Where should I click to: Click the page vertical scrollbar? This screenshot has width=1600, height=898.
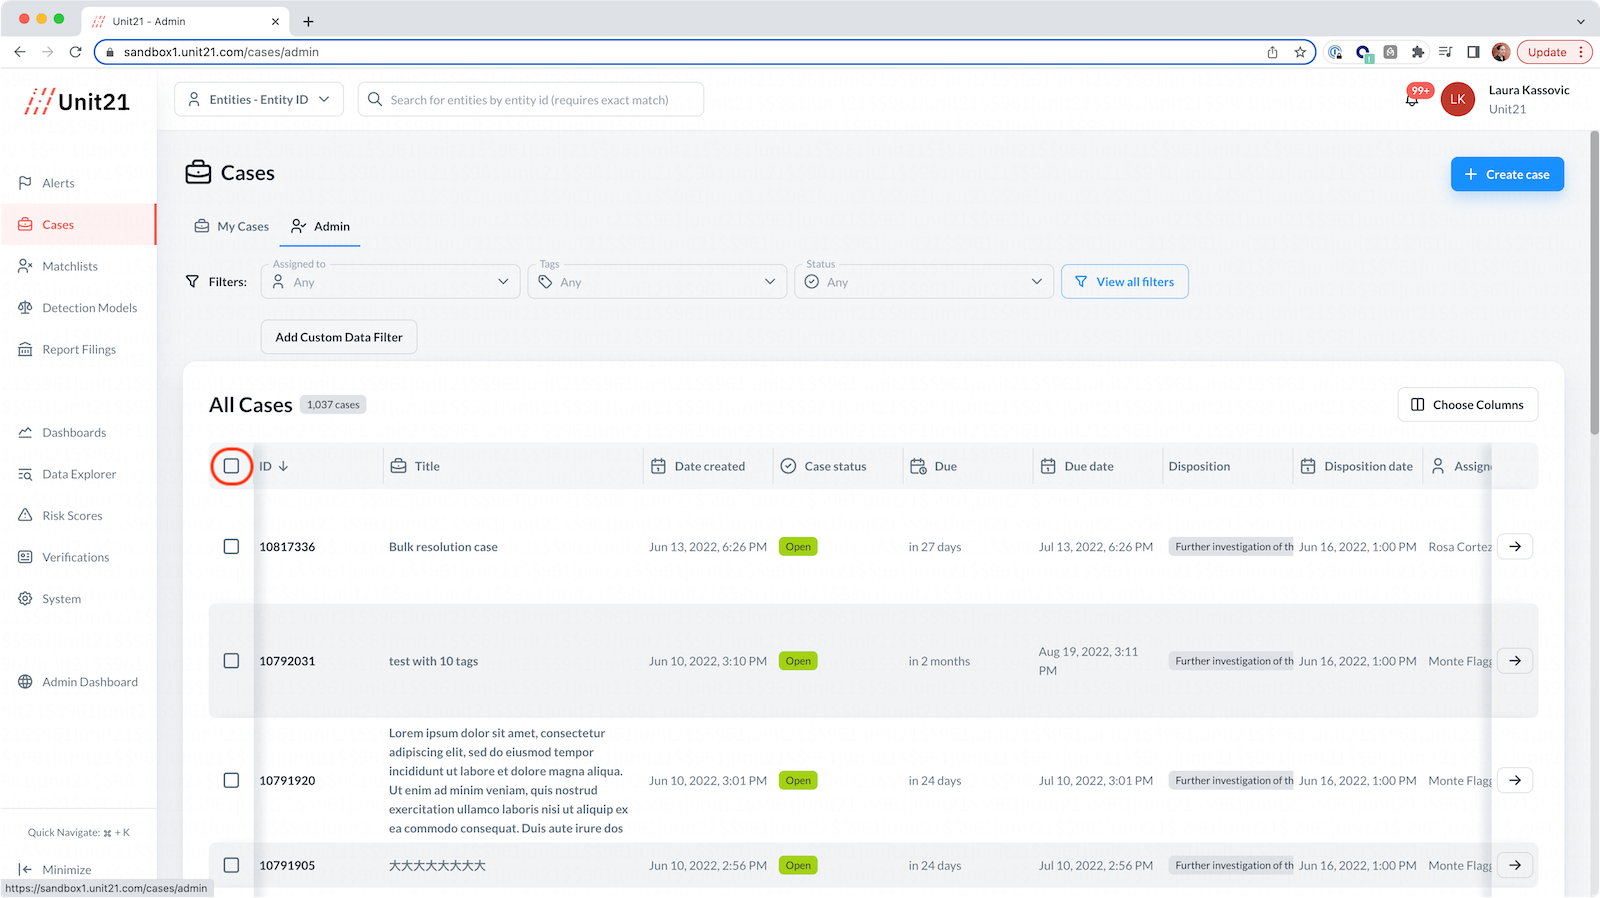1594,283
